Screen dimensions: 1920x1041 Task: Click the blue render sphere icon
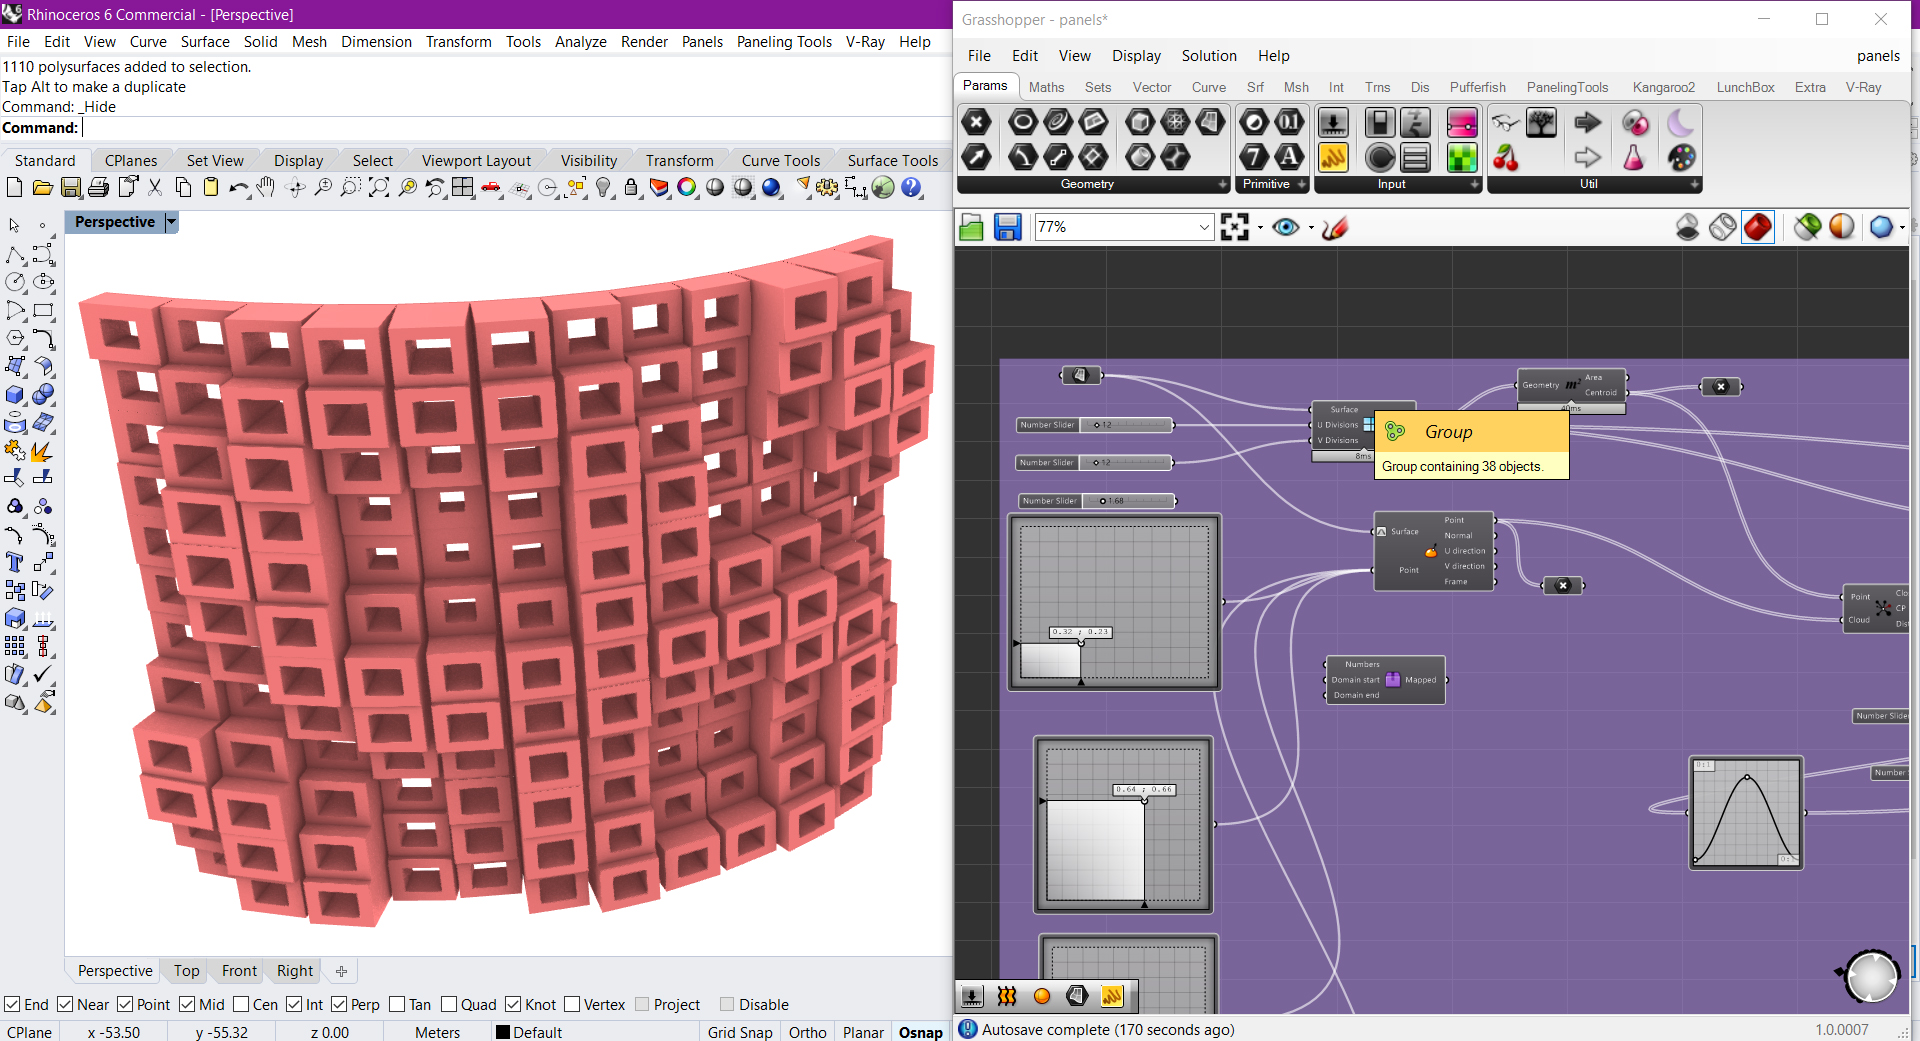click(x=771, y=188)
